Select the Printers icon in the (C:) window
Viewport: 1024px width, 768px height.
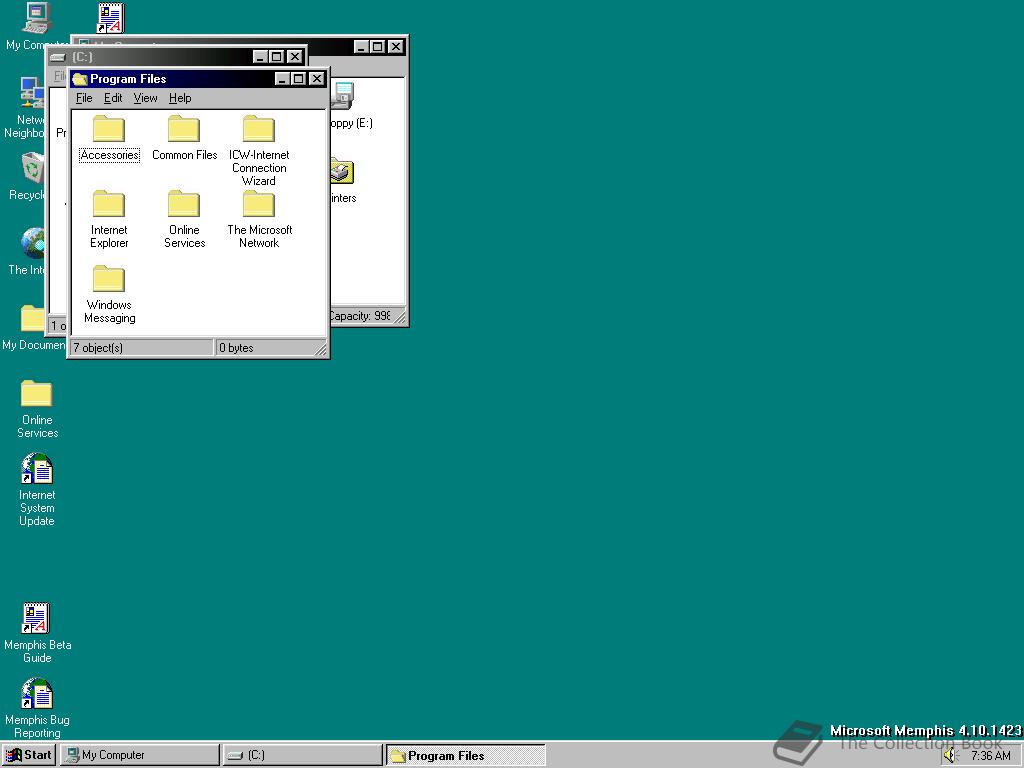(340, 172)
